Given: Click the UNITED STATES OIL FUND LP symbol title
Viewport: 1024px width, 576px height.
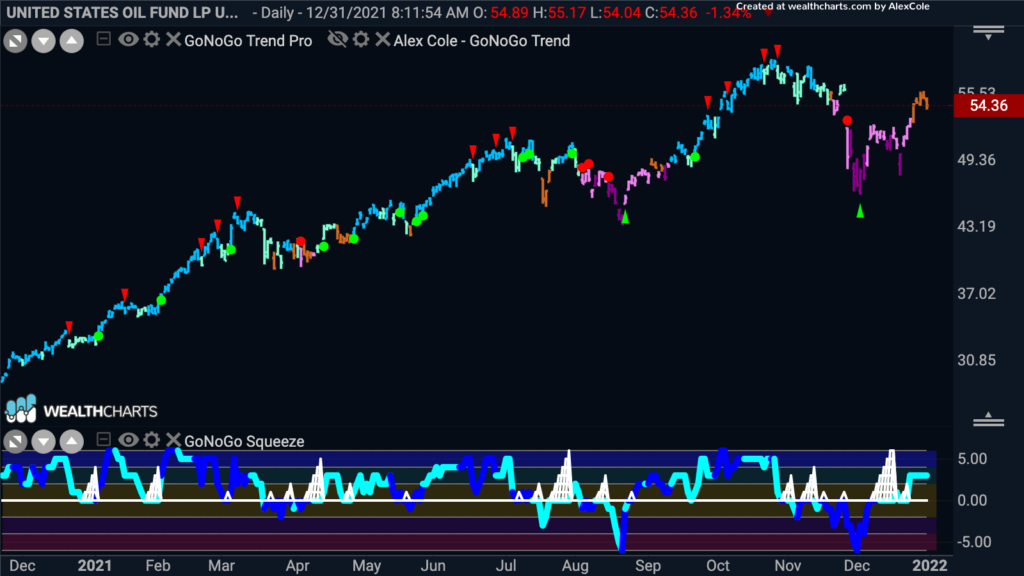Looking at the screenshot, I should point(123,12).
